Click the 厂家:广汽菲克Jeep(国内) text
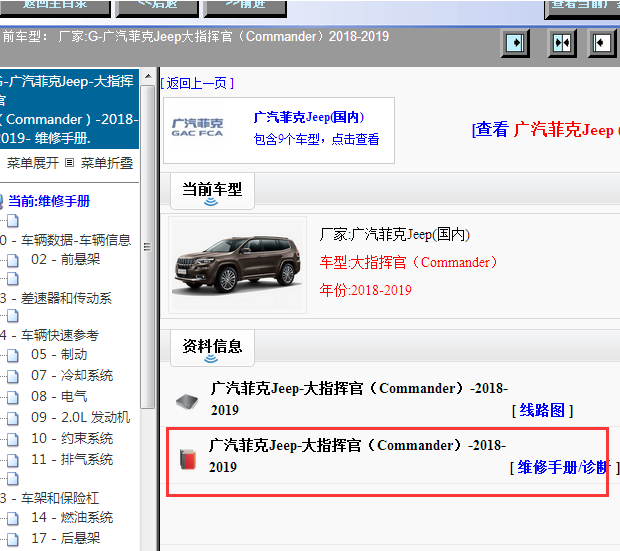620x551 pixels. point(395,235)
